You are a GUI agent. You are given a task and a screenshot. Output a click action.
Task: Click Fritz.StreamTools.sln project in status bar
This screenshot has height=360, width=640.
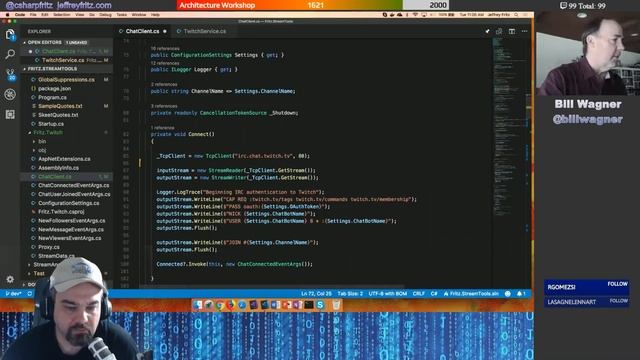pos(471,293)
